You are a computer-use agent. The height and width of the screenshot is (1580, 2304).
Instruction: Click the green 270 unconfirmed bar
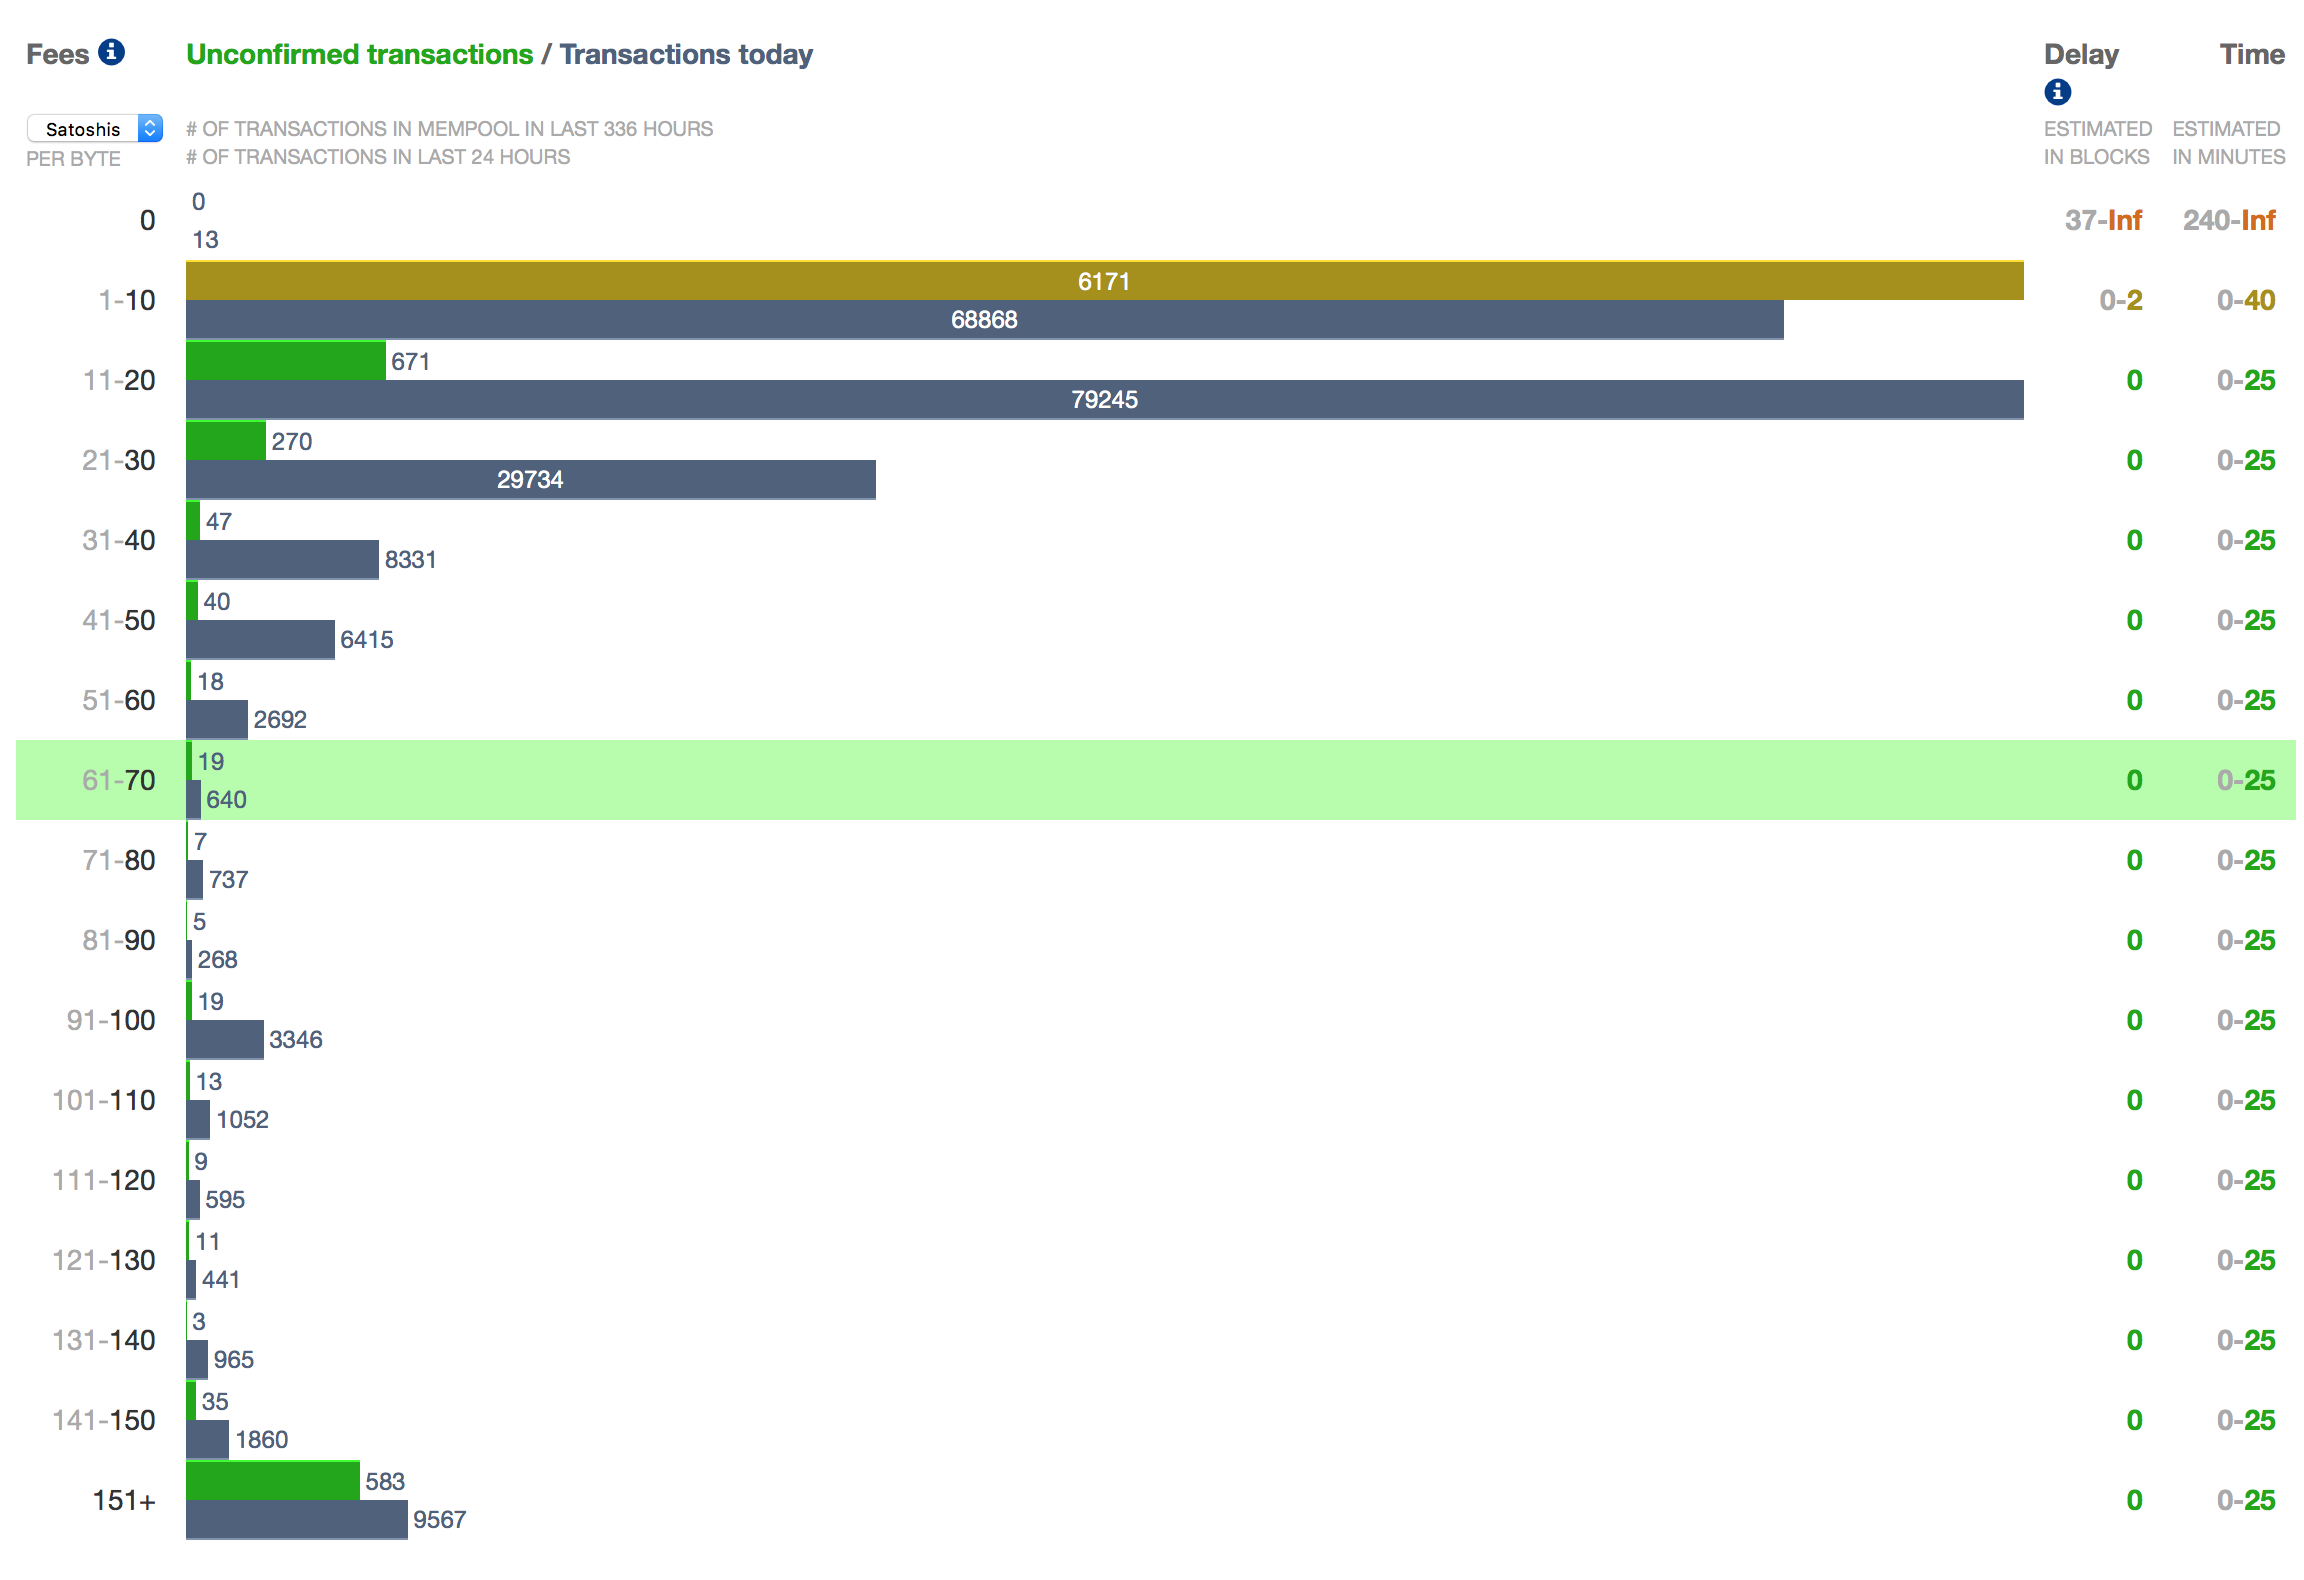tap(226, 441)
